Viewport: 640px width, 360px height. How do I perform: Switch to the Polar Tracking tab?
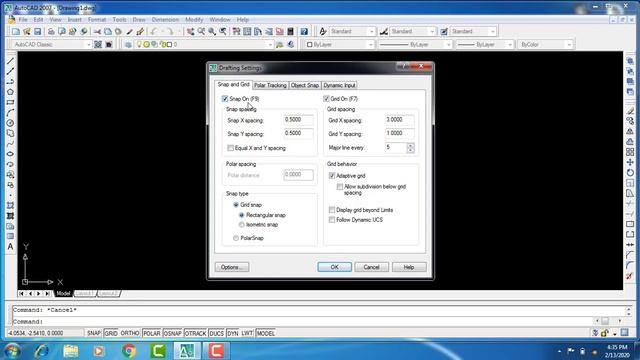point(270,85)
